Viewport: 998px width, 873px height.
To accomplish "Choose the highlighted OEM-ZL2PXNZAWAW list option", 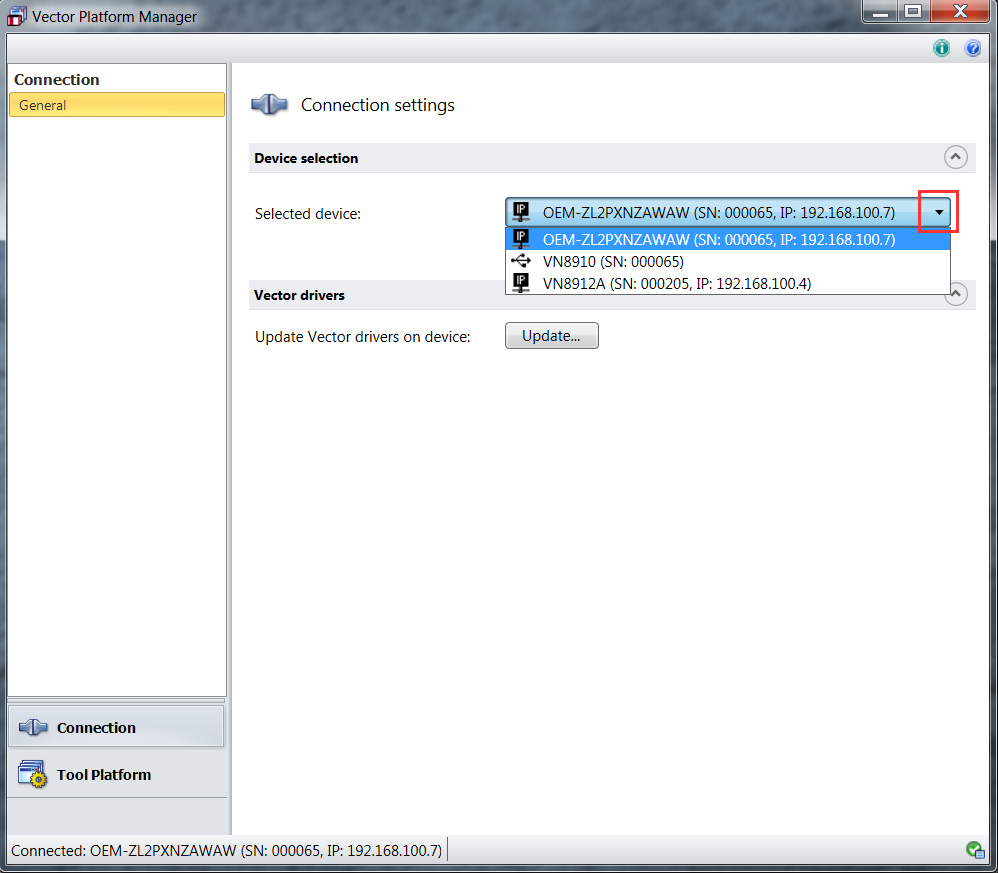I will pyautogui.click(x=718, y=239).
